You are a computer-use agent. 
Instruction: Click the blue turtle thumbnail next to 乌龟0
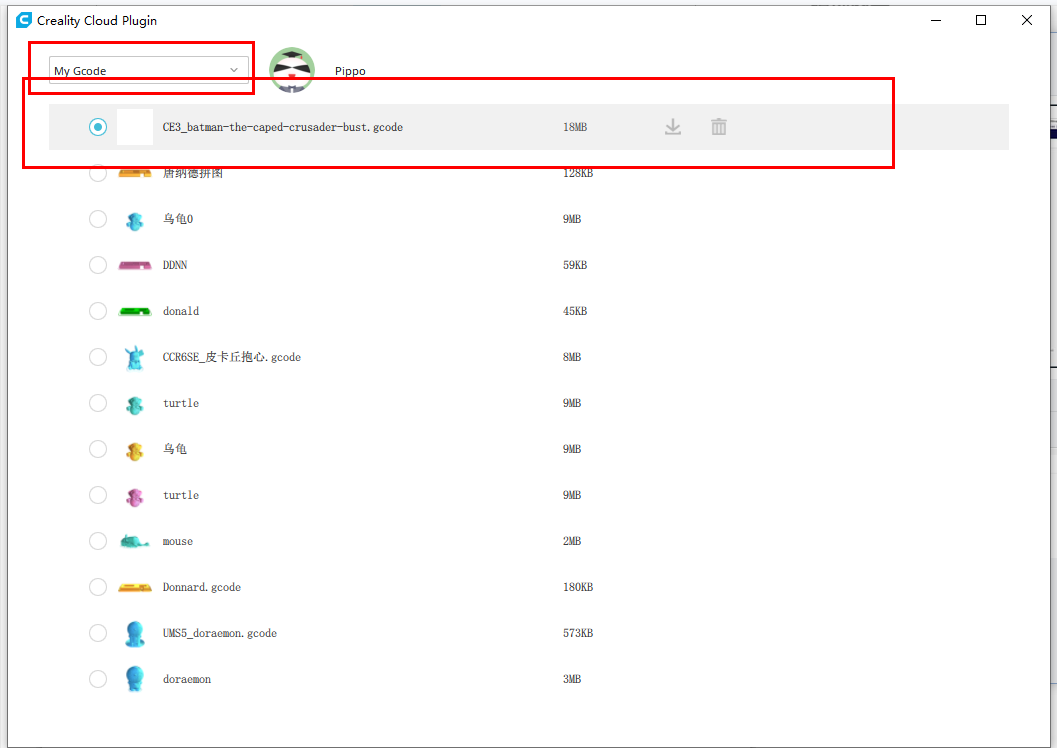click(x=135, y=218)
